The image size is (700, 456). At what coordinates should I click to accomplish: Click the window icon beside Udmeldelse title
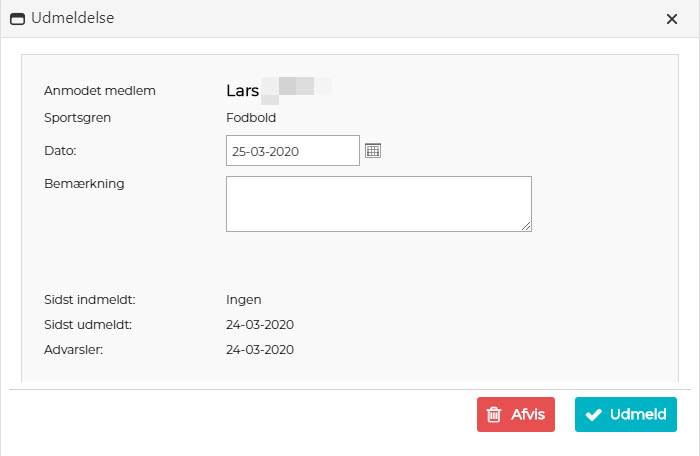tap(17, 18)
